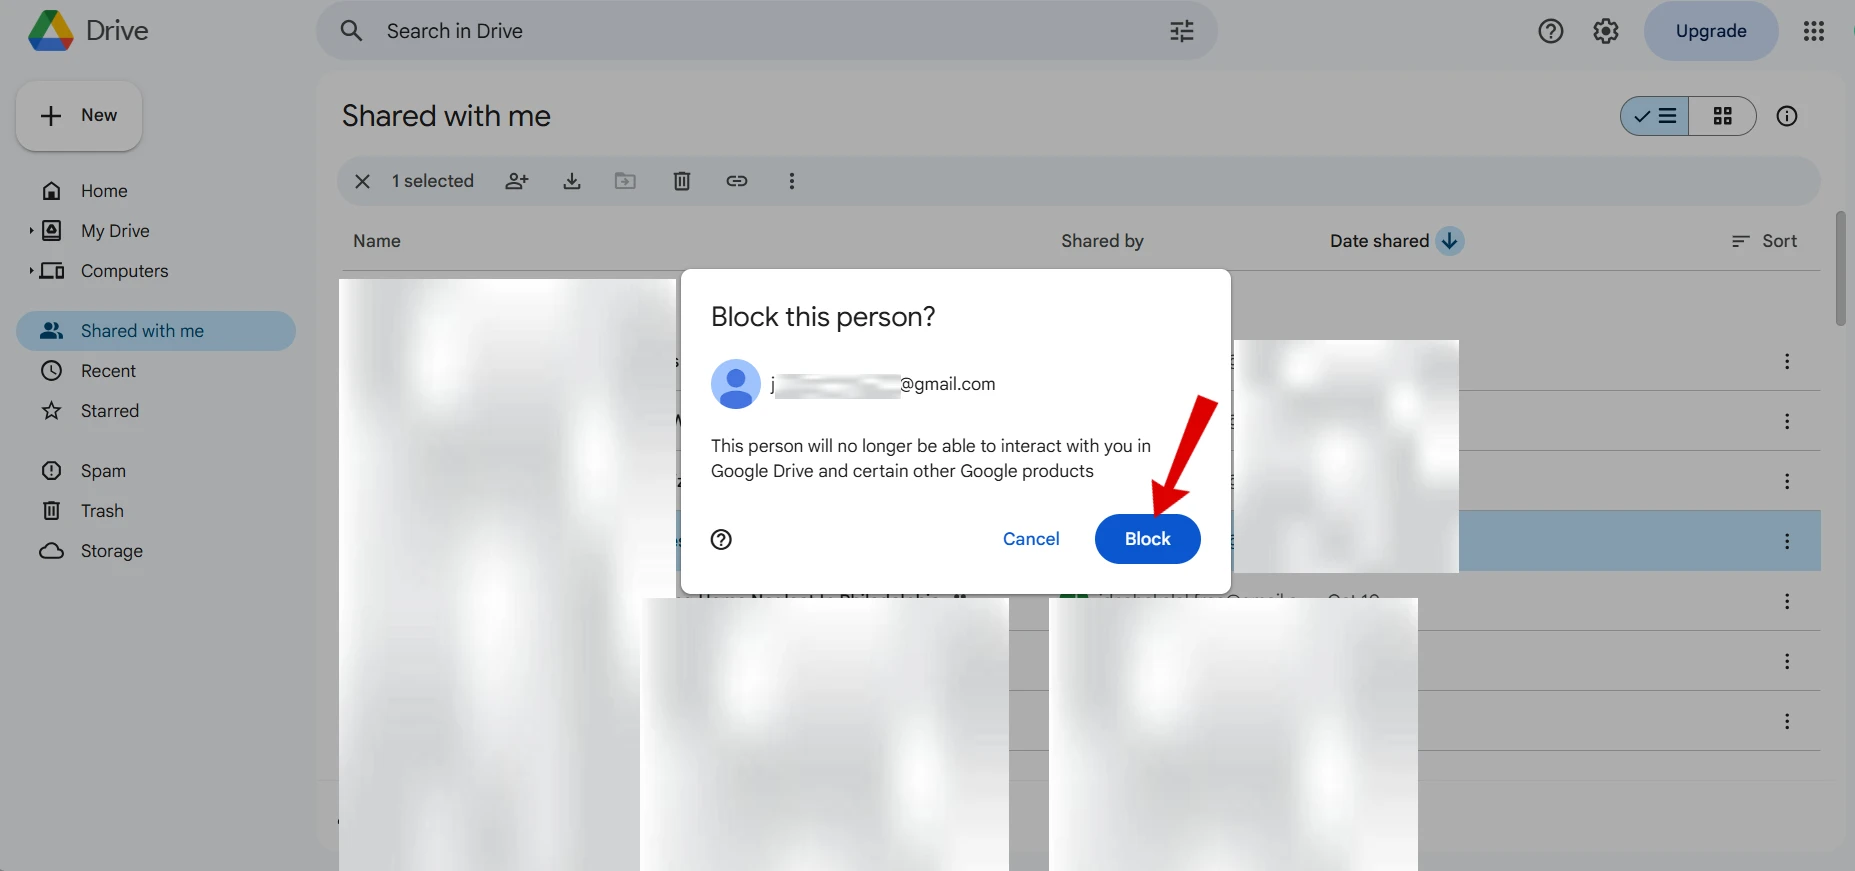Image resolution: width=1855 pixels, height=871 pixels.
Task: Open the Google apps grid
Action: click(x=1813, y=31)
